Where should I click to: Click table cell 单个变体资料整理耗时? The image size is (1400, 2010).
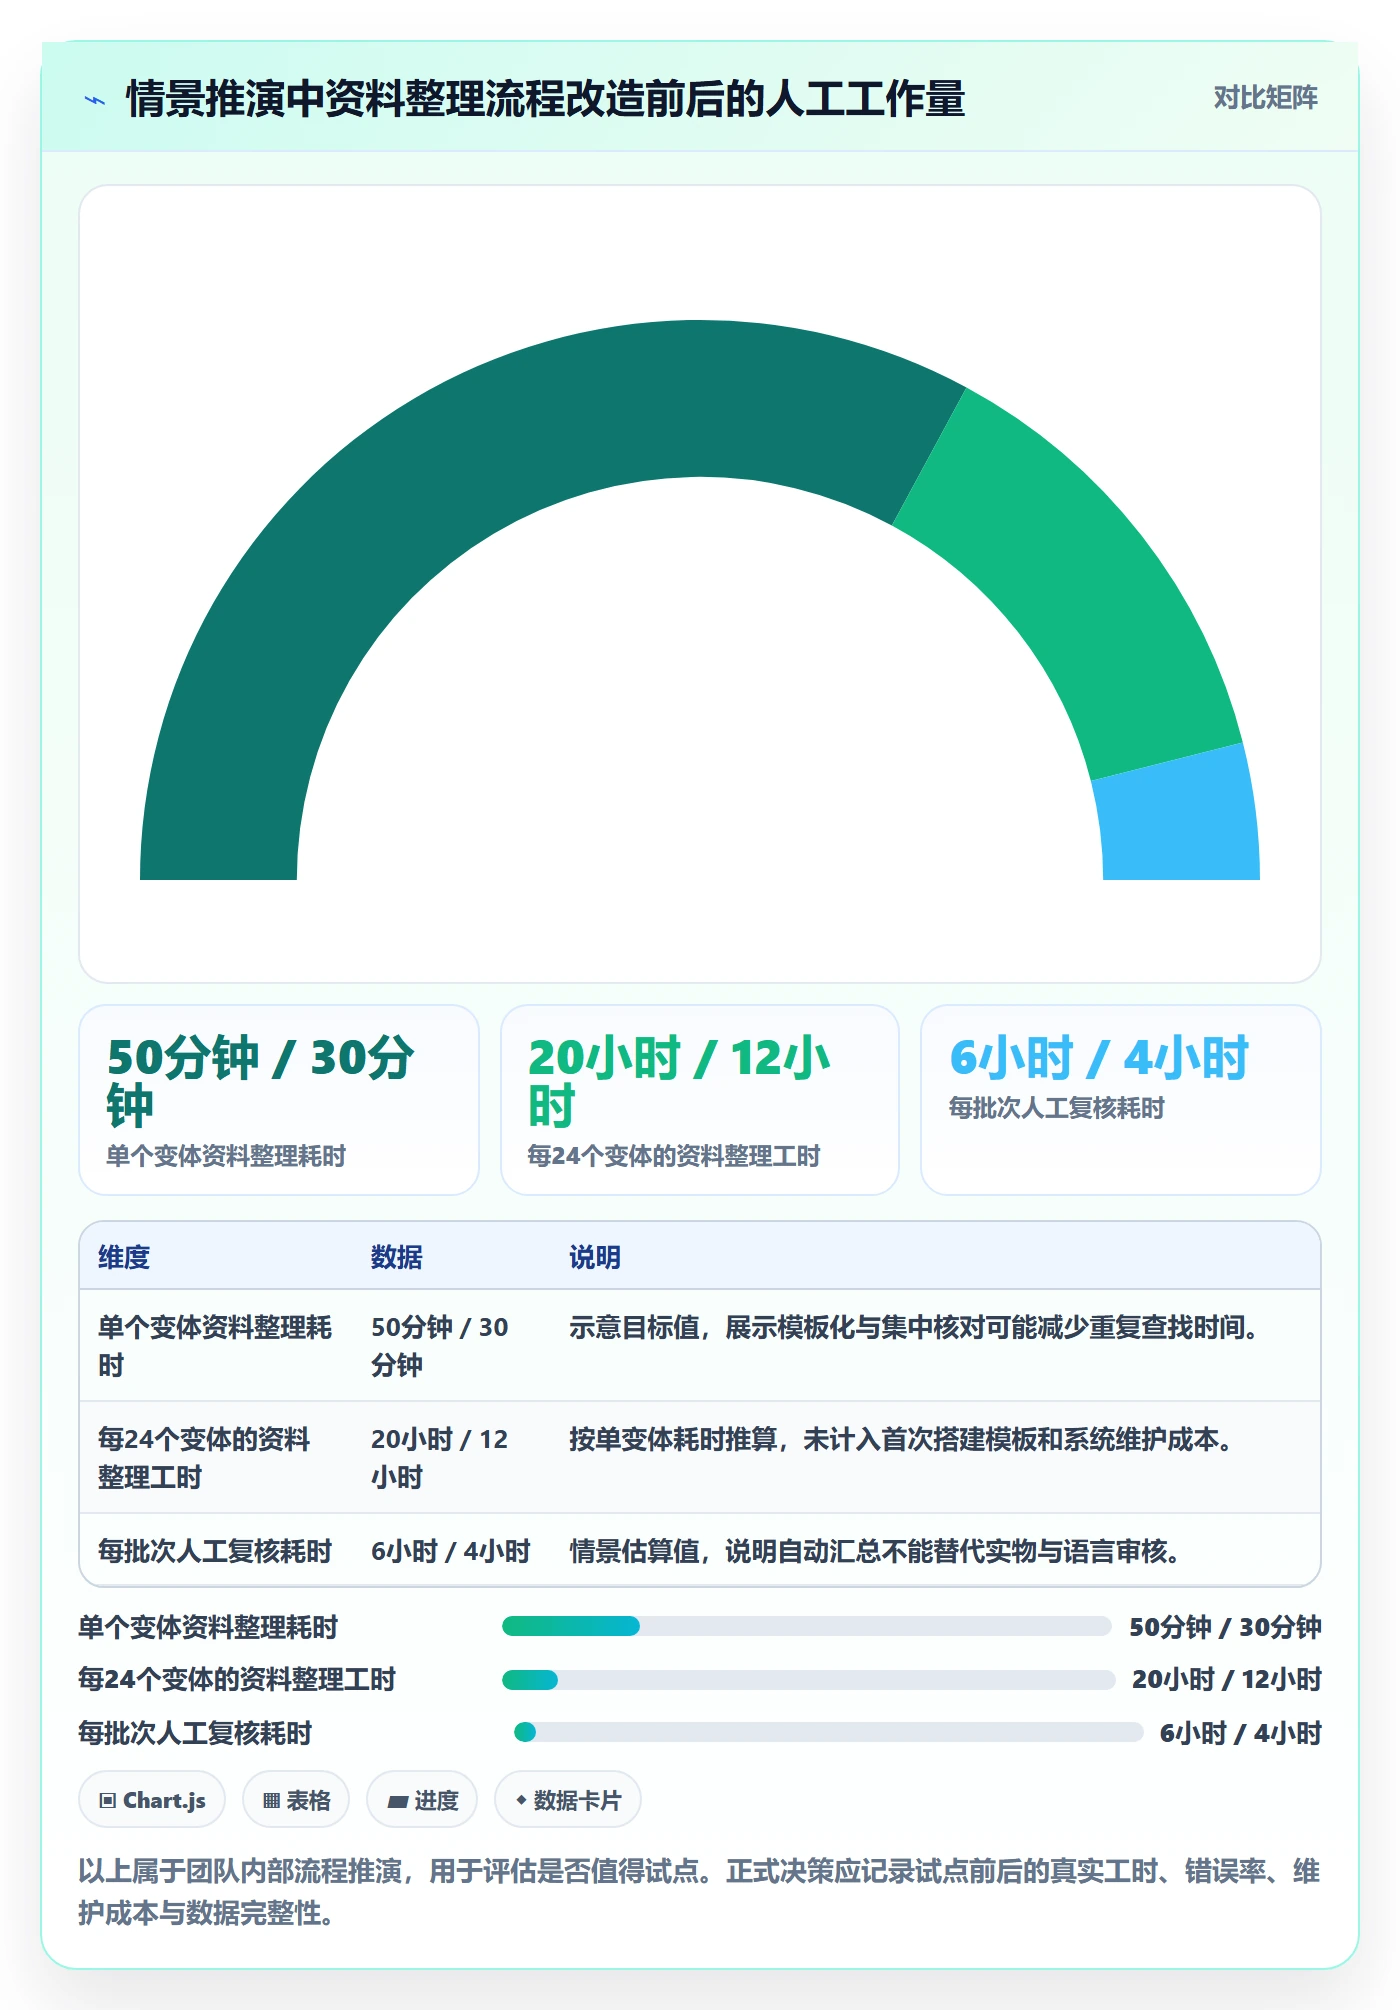[x=215, y=1346]
